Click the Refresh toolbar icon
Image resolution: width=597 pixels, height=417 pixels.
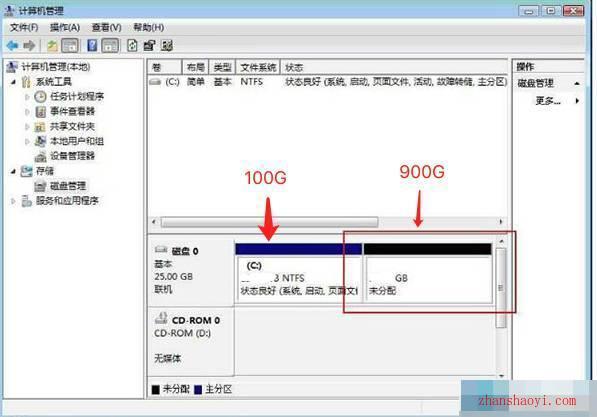tap(132, 46)
